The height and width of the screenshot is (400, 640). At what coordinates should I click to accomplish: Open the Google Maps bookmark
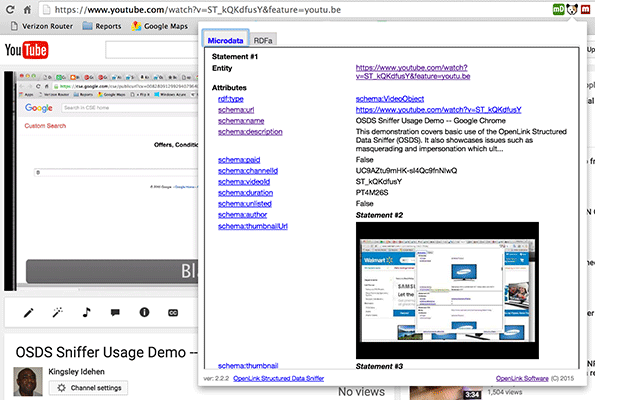tap(160, 26)
